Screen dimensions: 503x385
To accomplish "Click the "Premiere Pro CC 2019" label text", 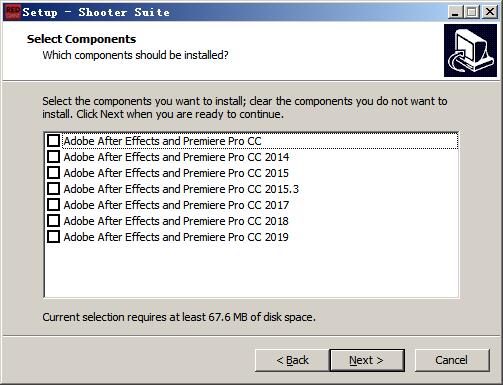I will [x=236, y=237].
